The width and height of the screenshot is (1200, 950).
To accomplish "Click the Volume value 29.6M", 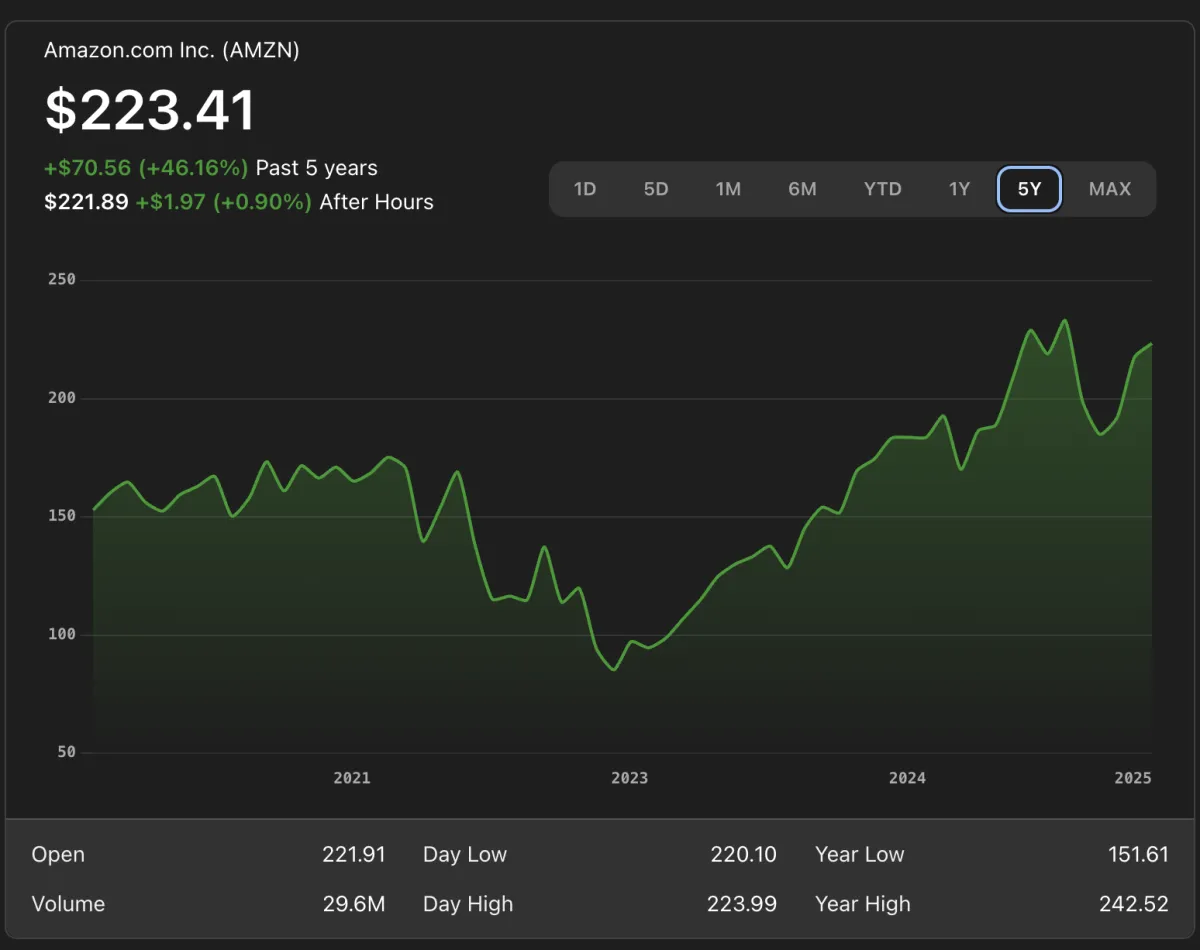I will pos(355,904).
